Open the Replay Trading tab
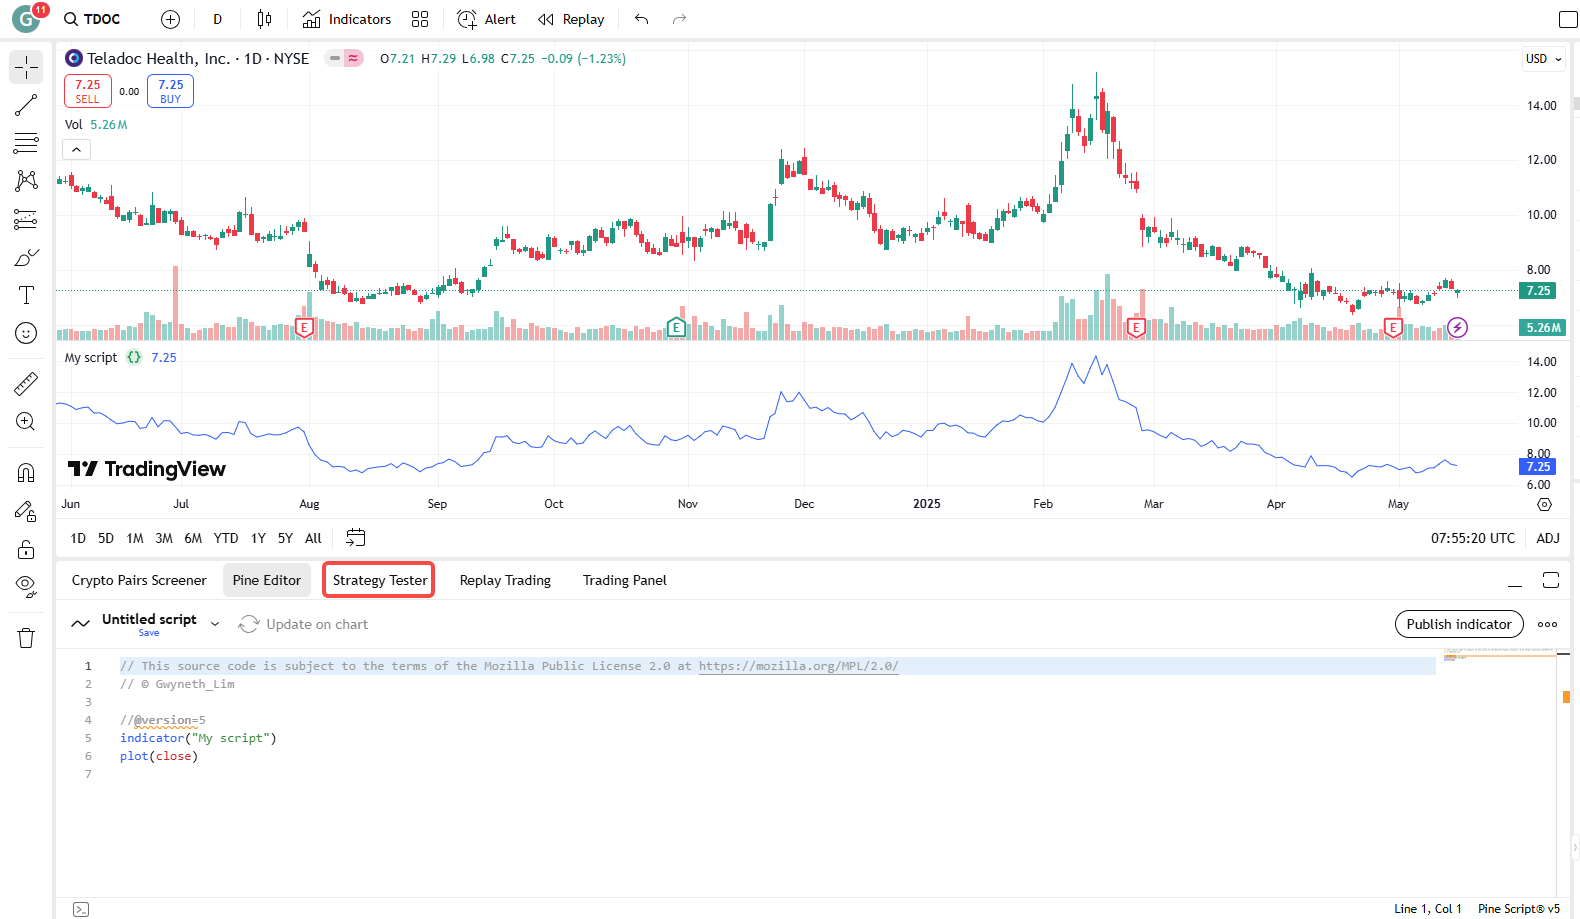Image resolution: width=1580 pixels, height=919 pixels. click(505, 580)
